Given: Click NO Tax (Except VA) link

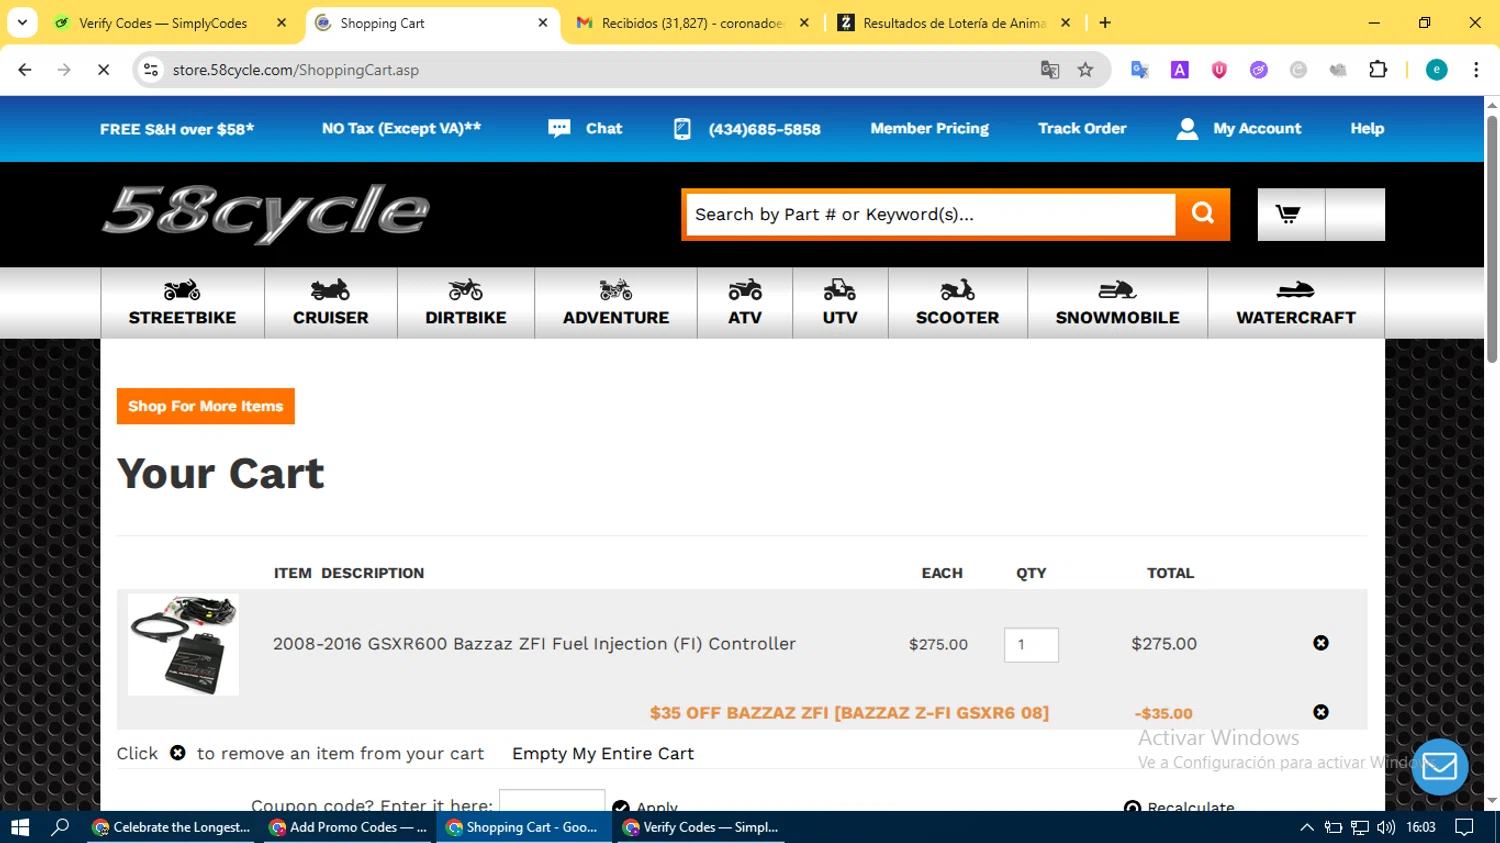Looking at the screenshot, I should pyautogui.click(x=401, y=129).
